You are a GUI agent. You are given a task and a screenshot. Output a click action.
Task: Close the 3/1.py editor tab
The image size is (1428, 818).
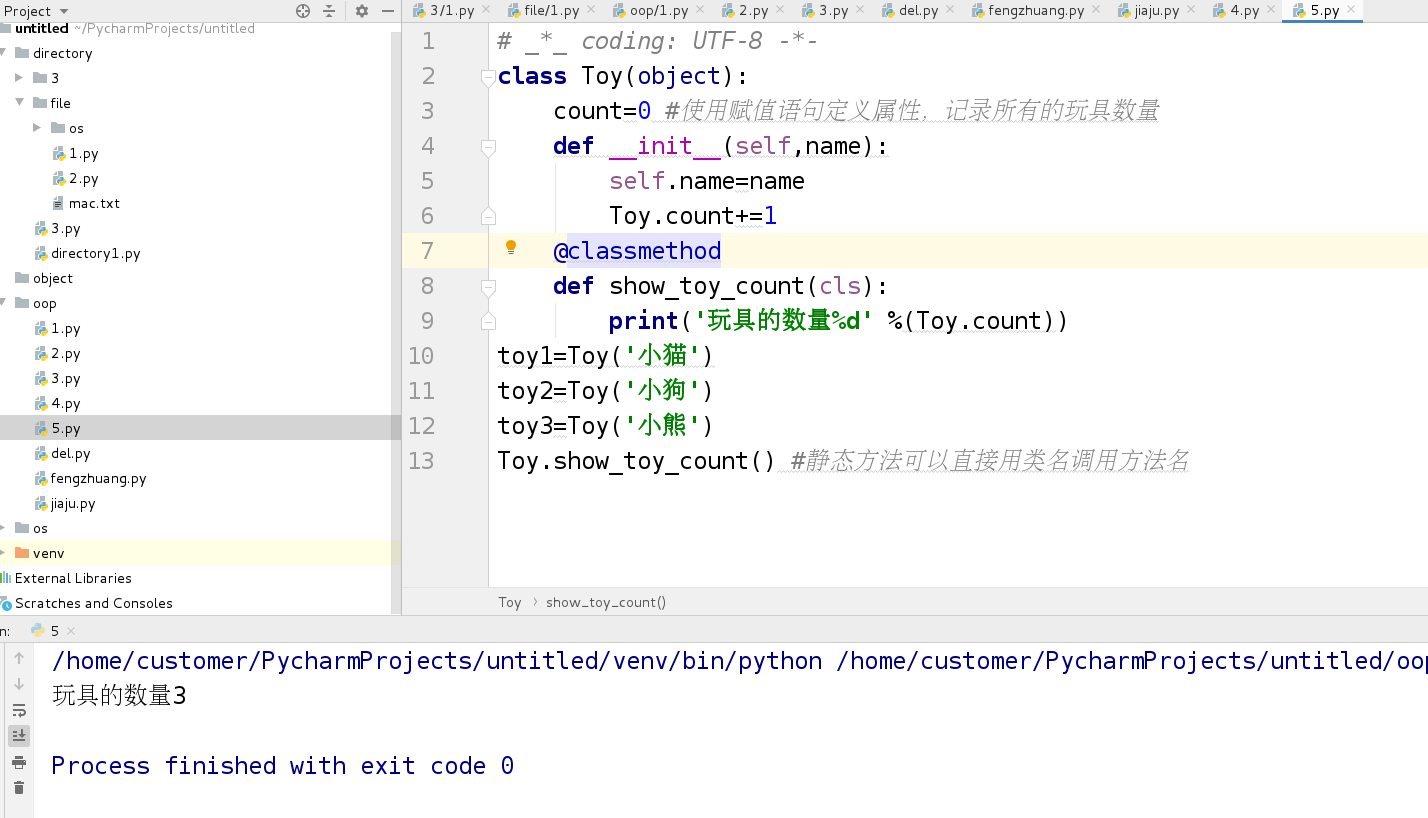485,10
